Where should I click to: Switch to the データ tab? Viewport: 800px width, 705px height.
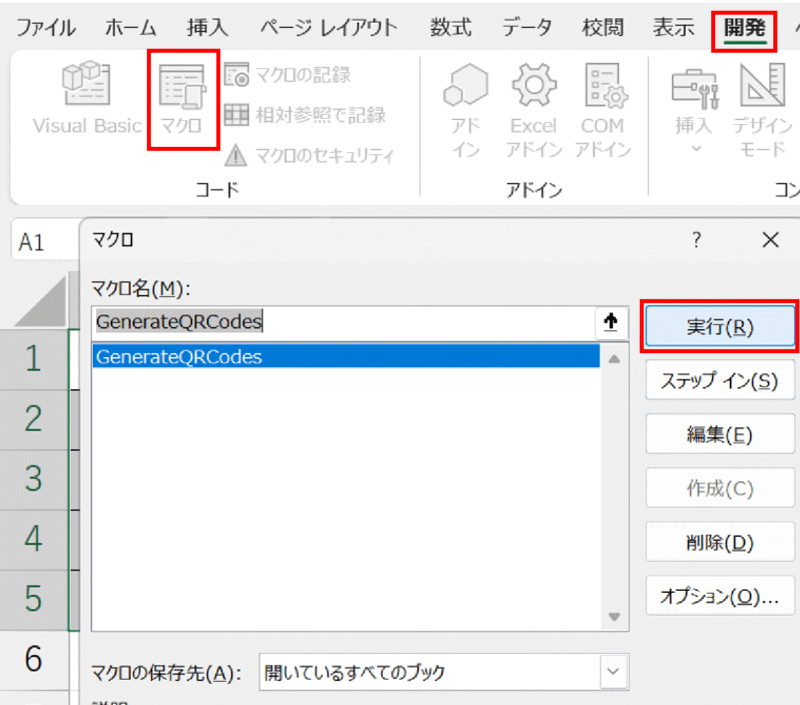tap(527, 28)
